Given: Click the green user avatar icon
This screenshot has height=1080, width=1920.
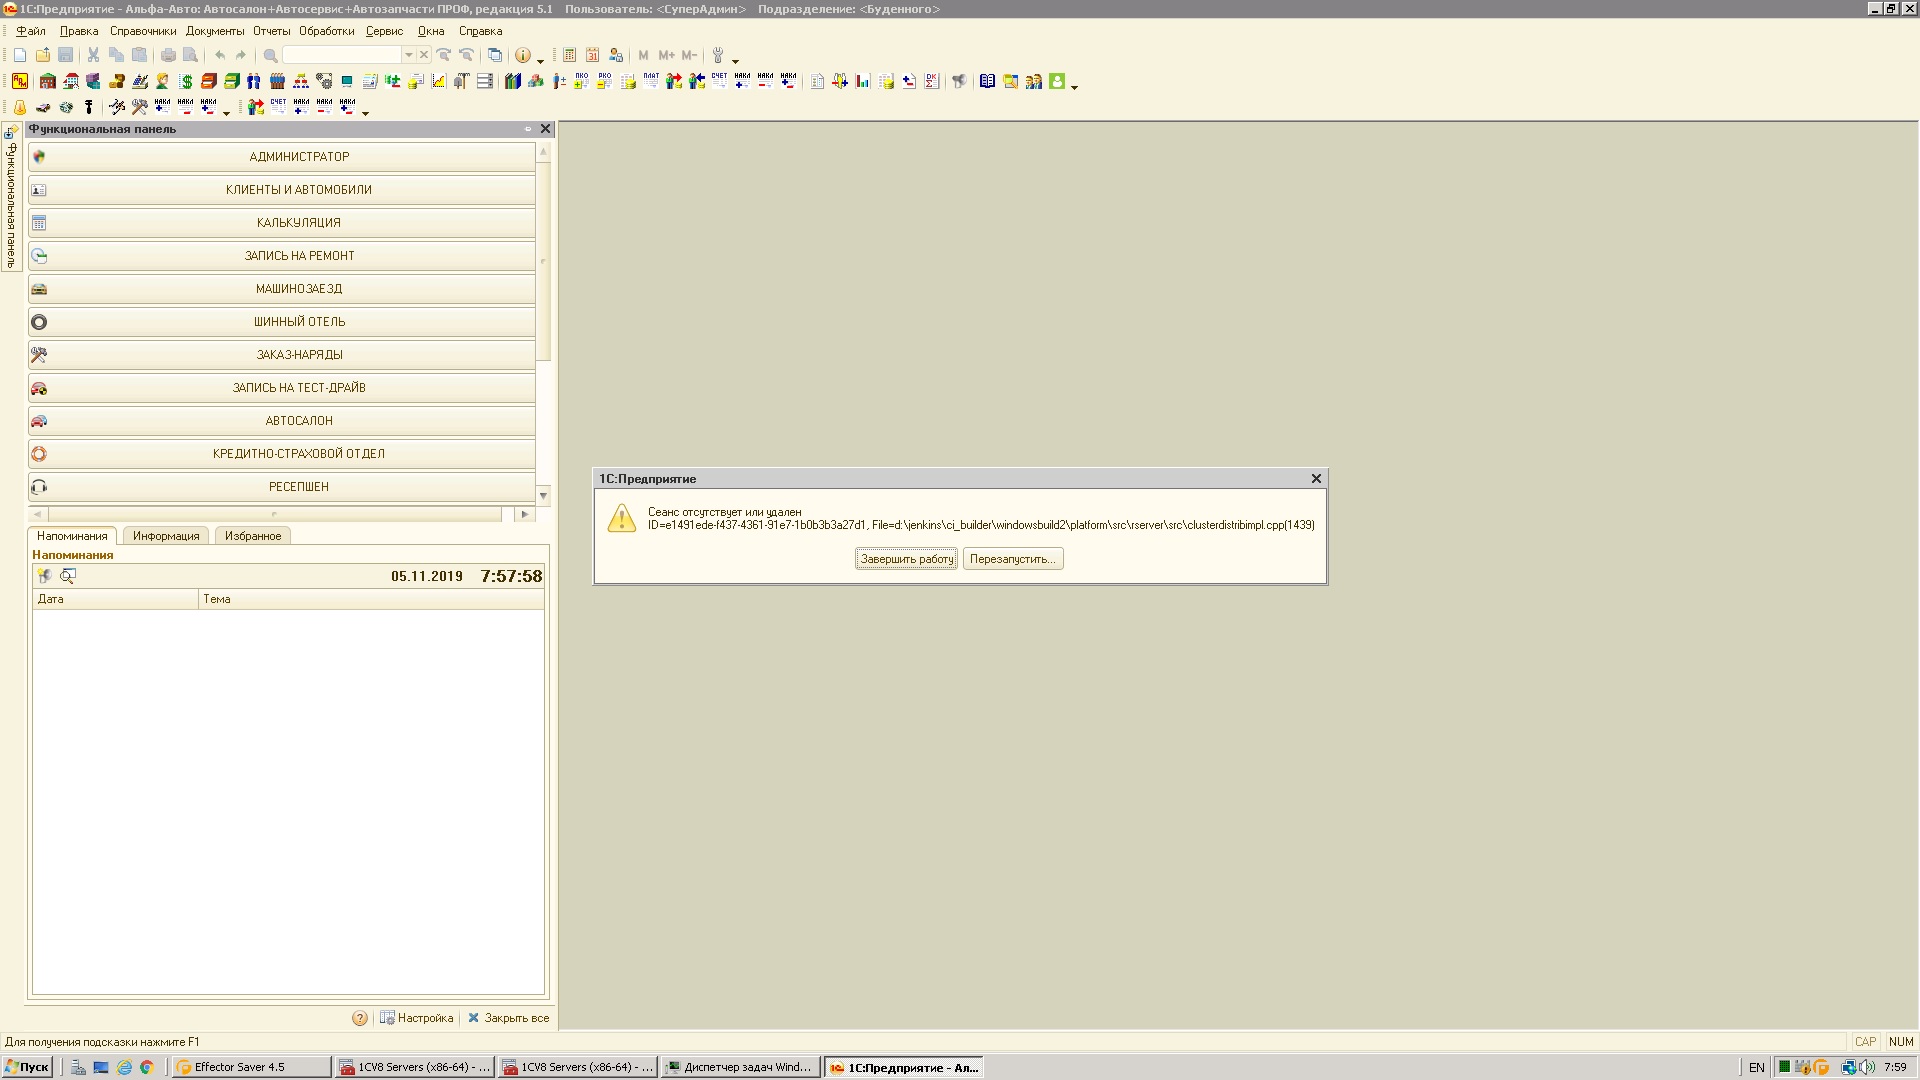Looking at the screenshot, I should (1057, 81).
